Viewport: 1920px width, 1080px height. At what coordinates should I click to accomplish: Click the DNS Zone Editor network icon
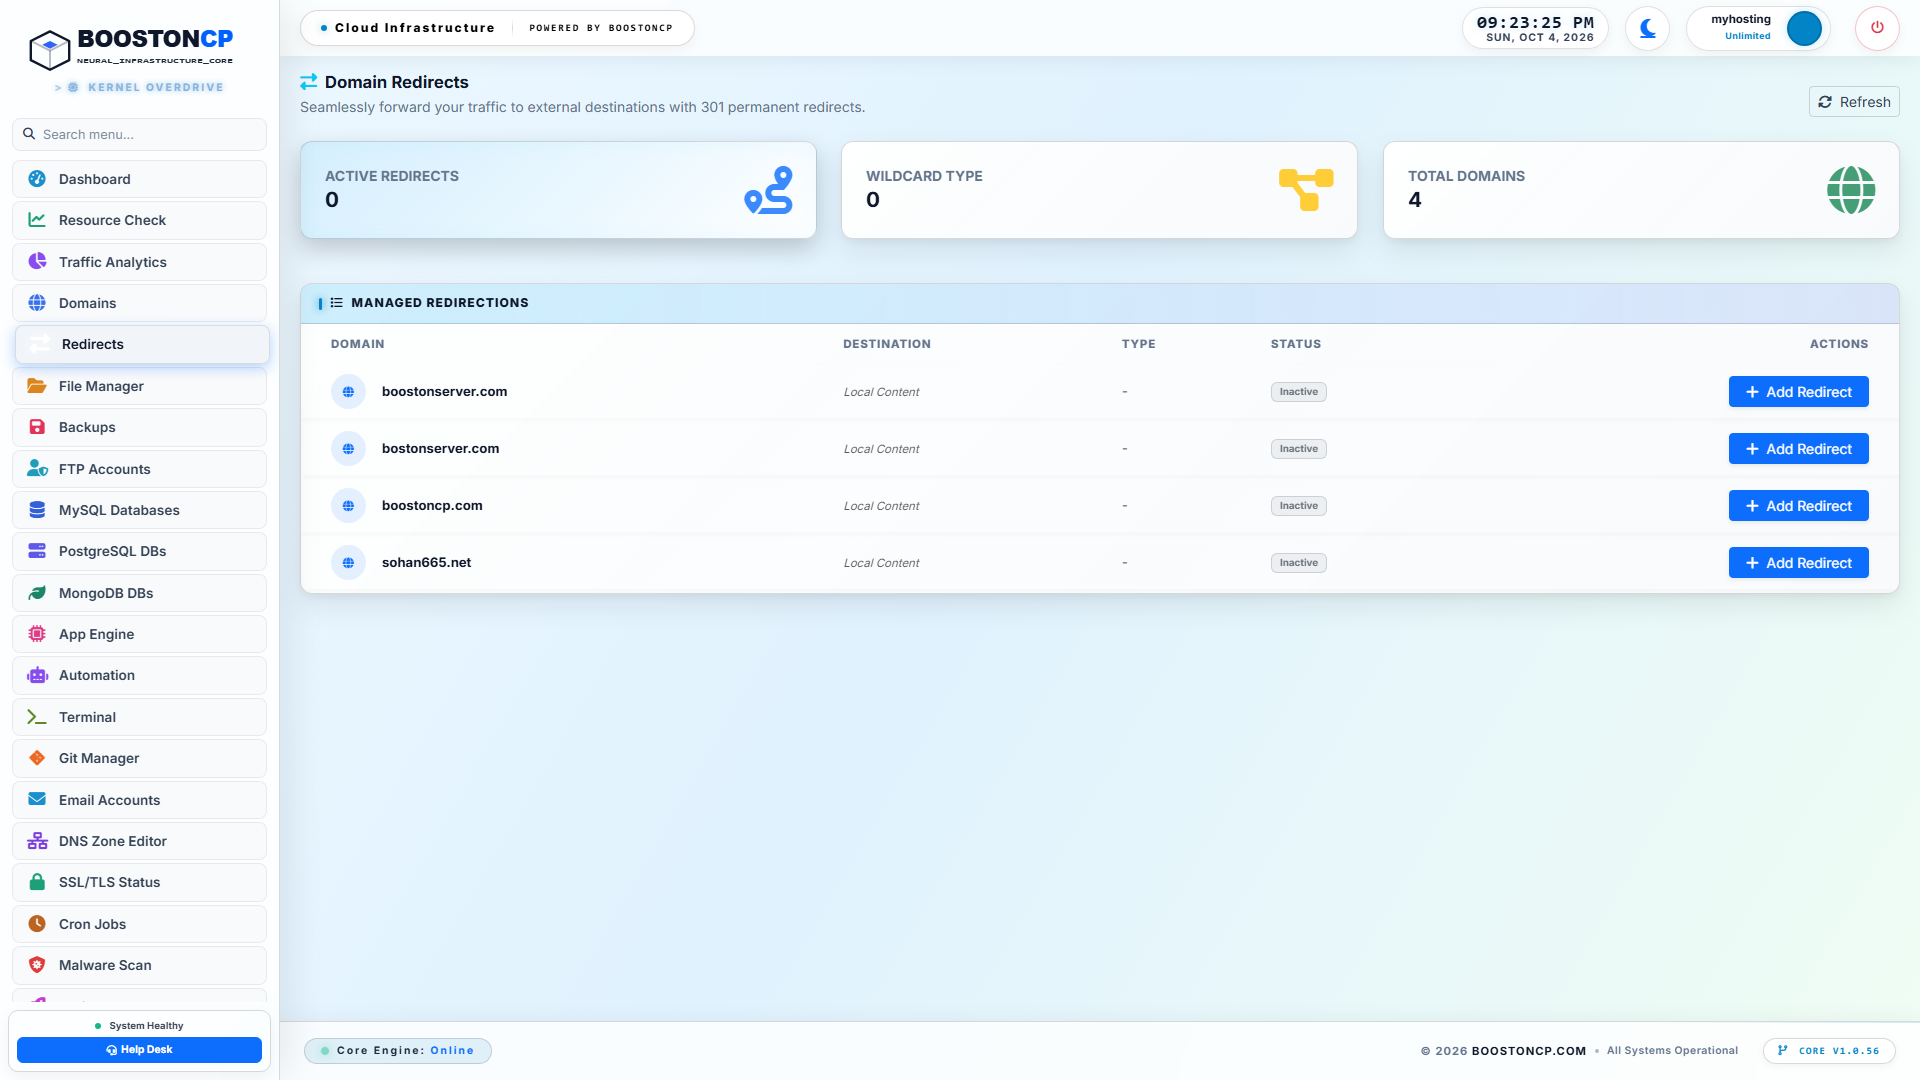point(37,841)
